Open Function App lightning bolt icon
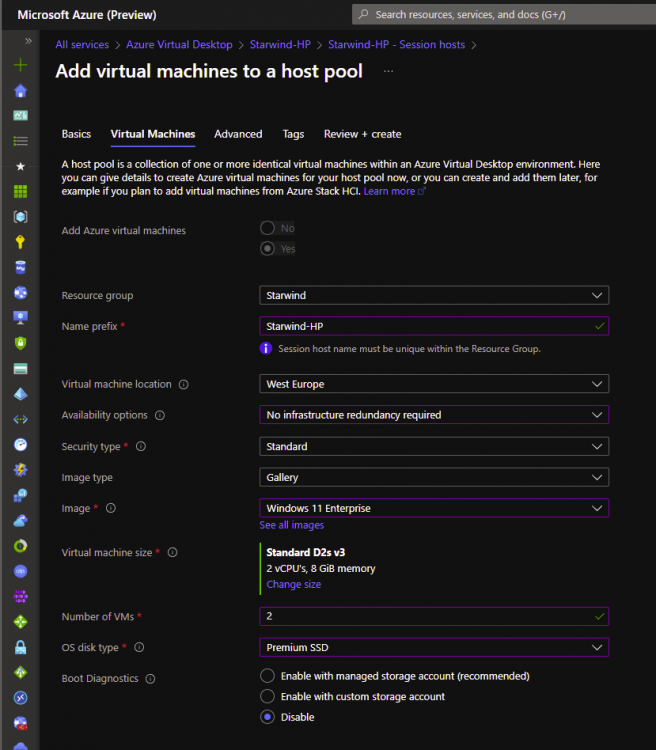Screen dimensions: 656x750 coord(21,470)
